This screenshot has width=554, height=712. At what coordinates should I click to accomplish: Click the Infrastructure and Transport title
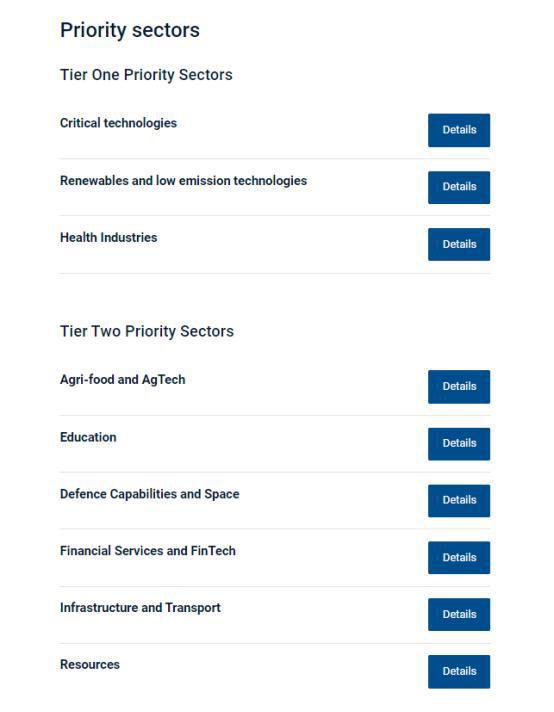coord(140,608)
